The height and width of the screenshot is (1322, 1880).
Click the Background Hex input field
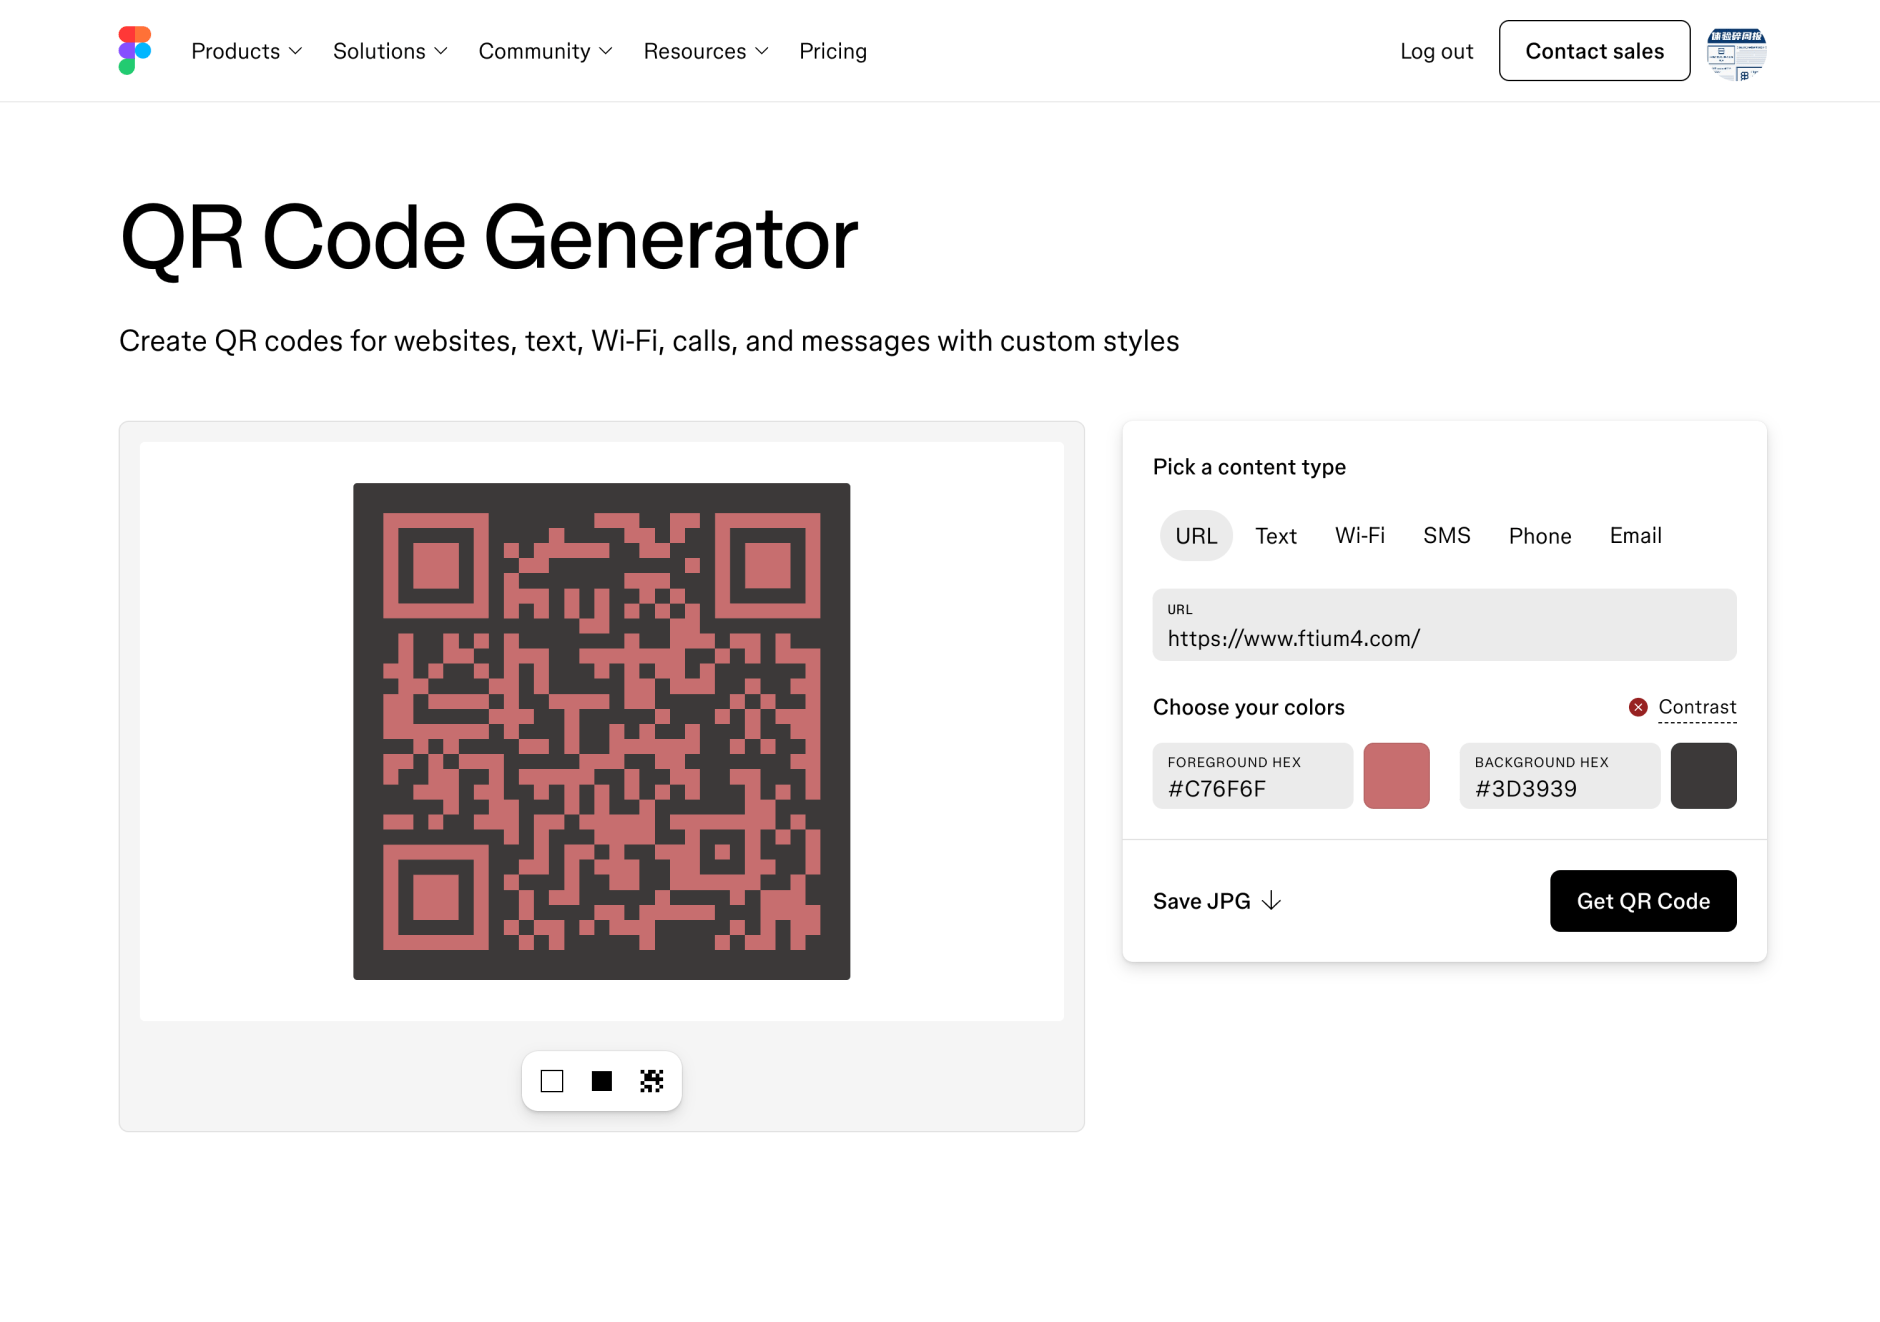point(1559,776)
